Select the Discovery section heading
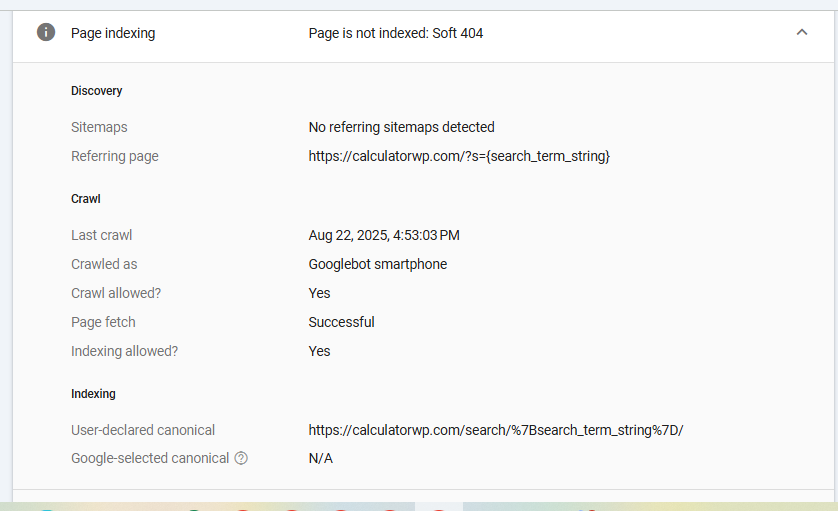The image size is (838, 511). click(97, 91)
